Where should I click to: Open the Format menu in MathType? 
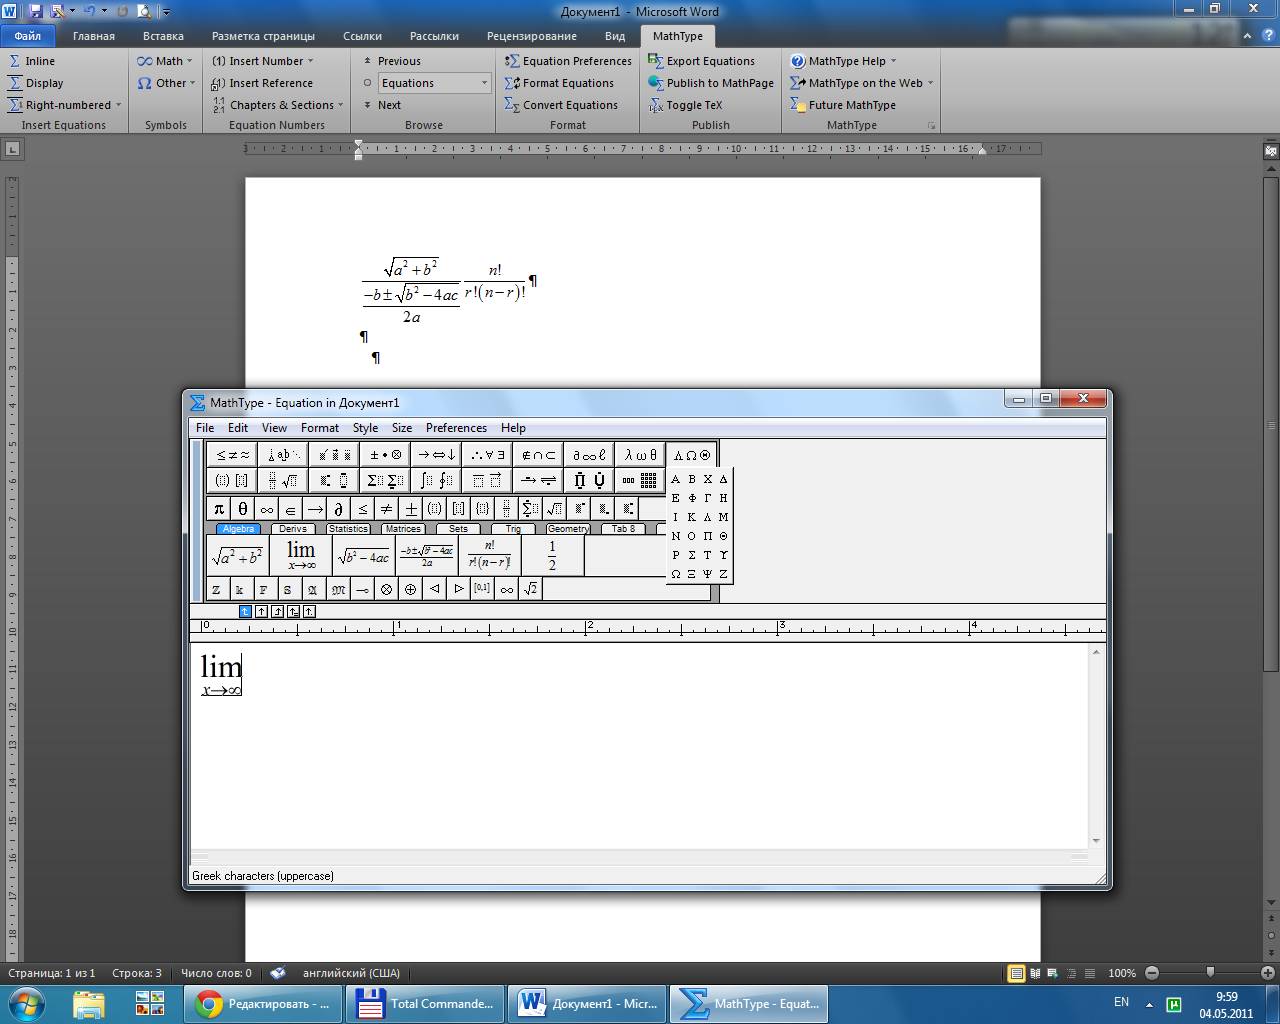pyautogui.click(x=320, y=428)
